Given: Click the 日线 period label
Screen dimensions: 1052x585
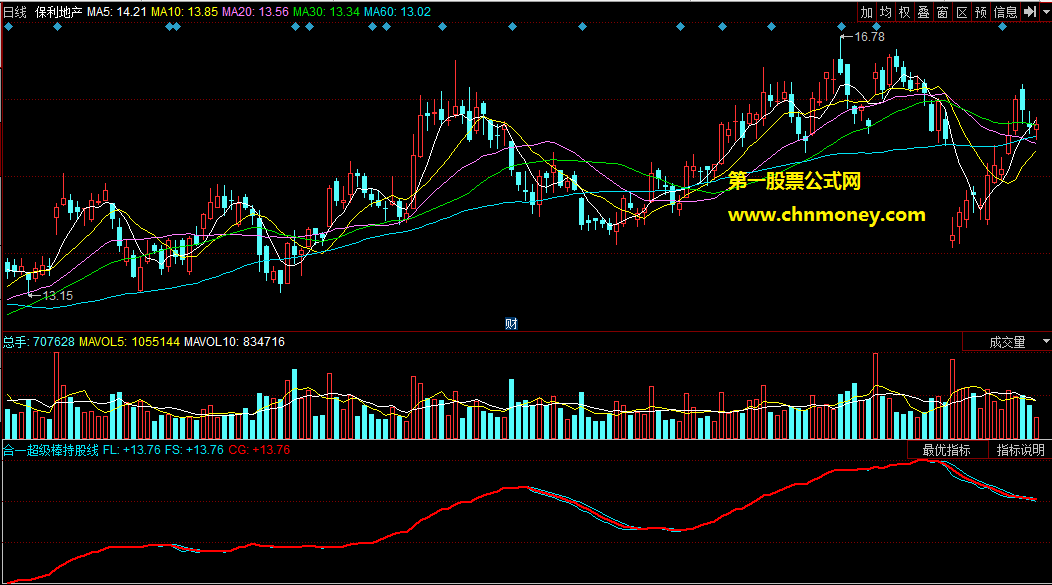Looking at the screenshot, I should [15, 12].
